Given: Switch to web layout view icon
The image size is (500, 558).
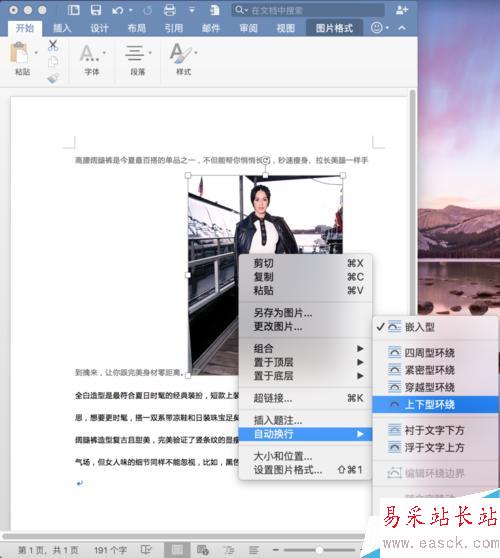Looking at the screenshot, I should click(202, 550).
